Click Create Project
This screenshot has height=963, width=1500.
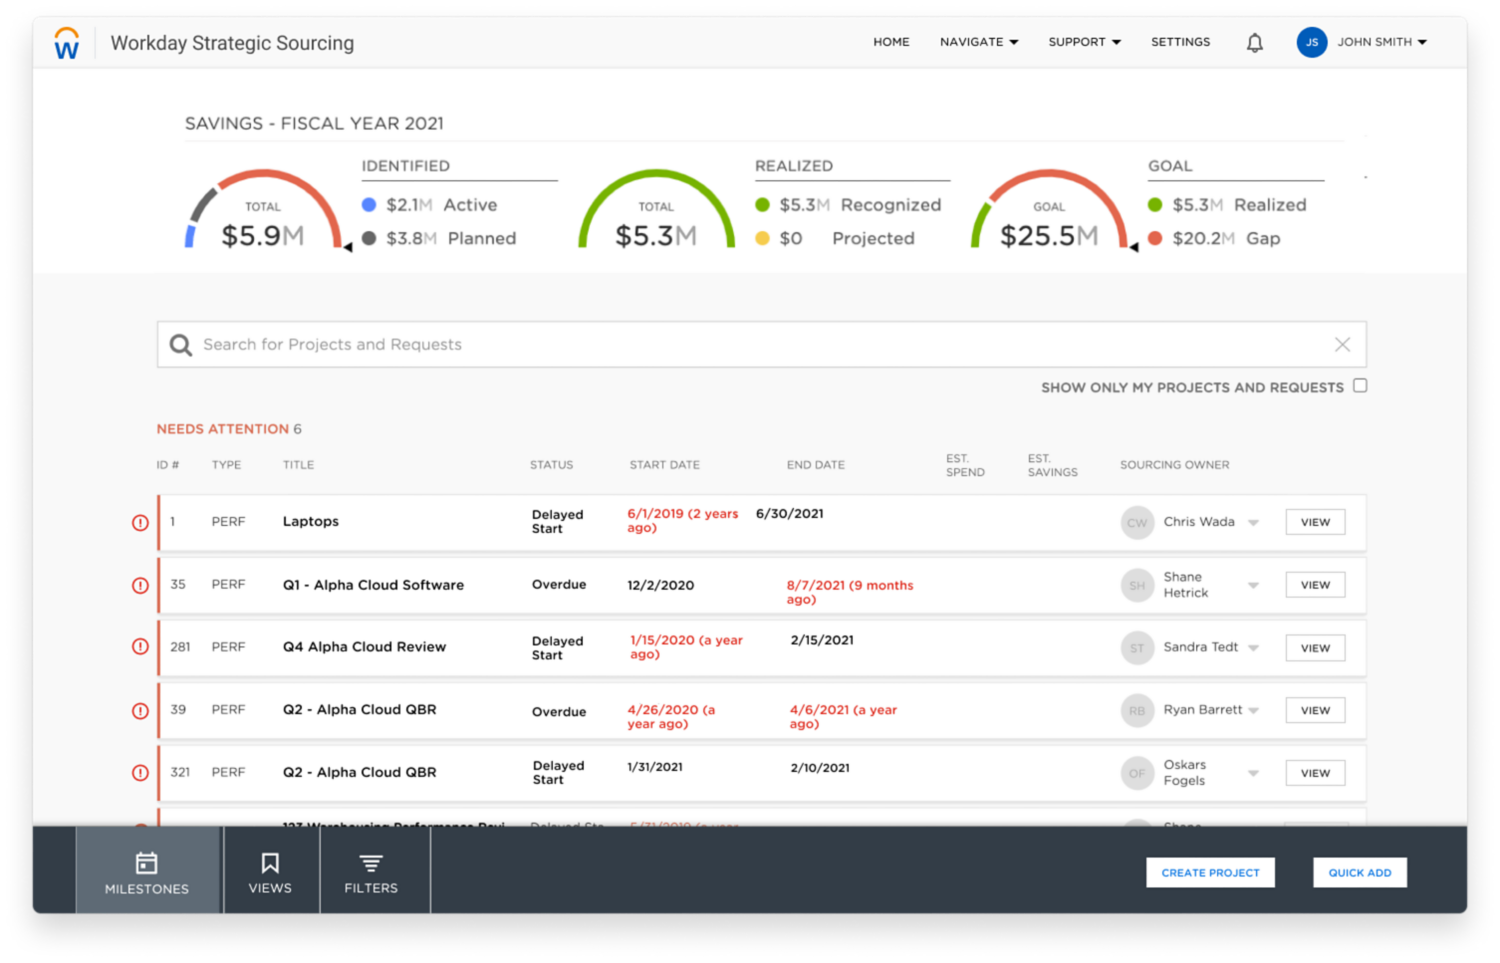pyautogui.click(x=1210, y=872)
